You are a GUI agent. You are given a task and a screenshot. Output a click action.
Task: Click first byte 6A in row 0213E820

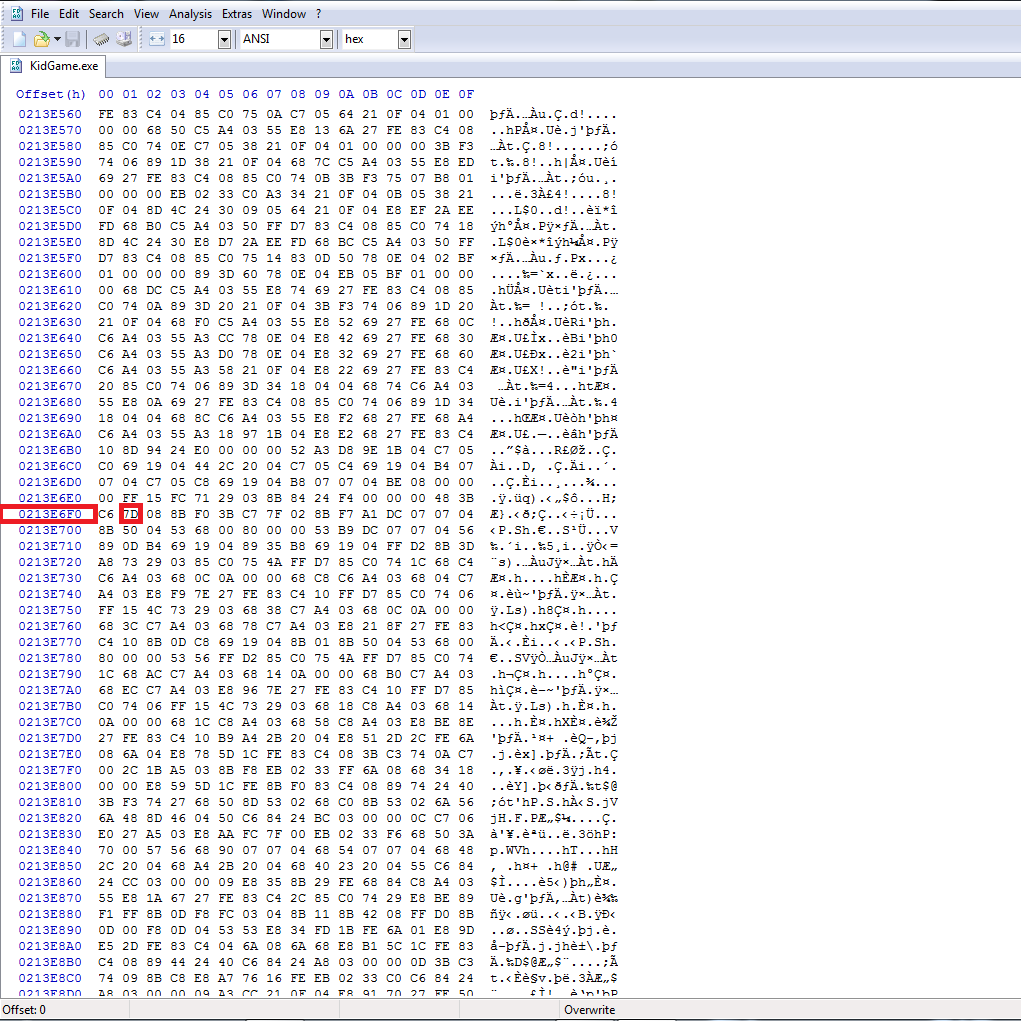[x=105, y=818]
